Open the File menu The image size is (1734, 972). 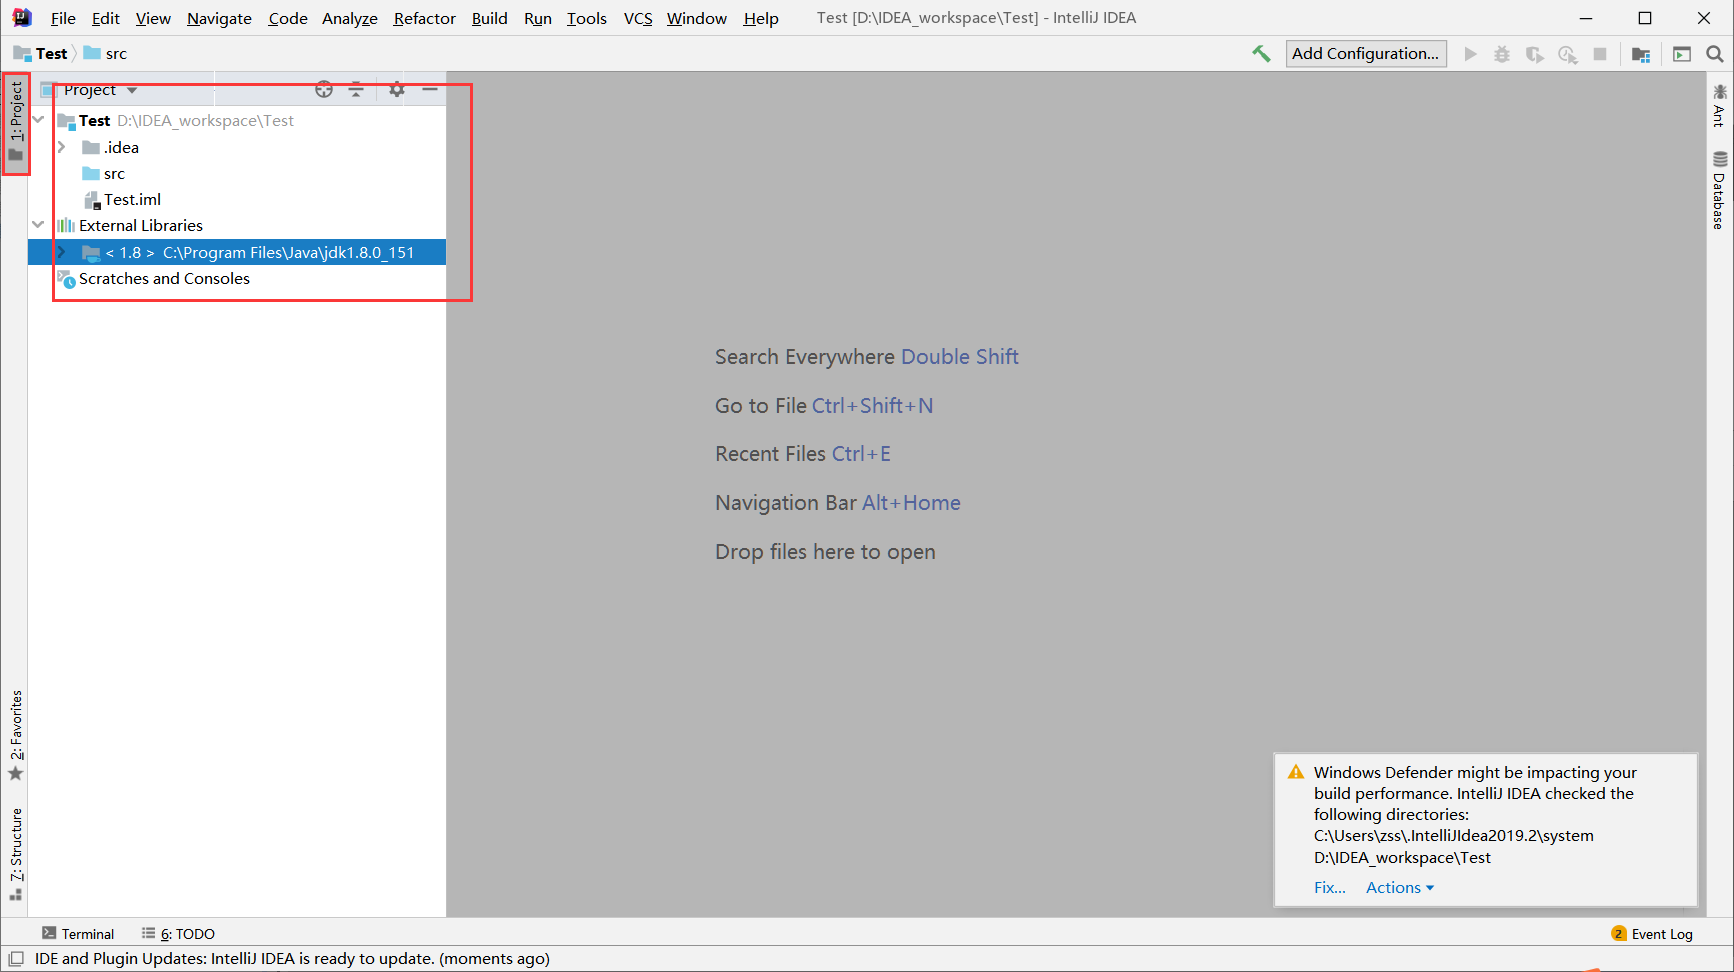tap(63, 18)
